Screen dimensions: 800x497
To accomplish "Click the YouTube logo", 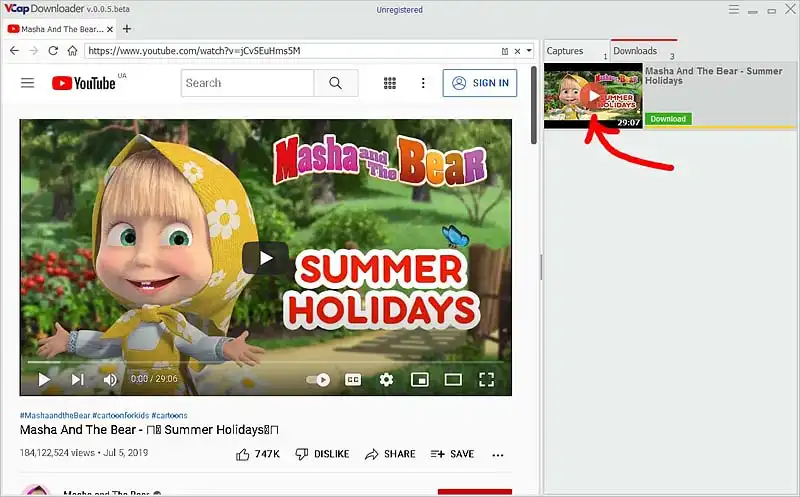I will click(84, 83).
